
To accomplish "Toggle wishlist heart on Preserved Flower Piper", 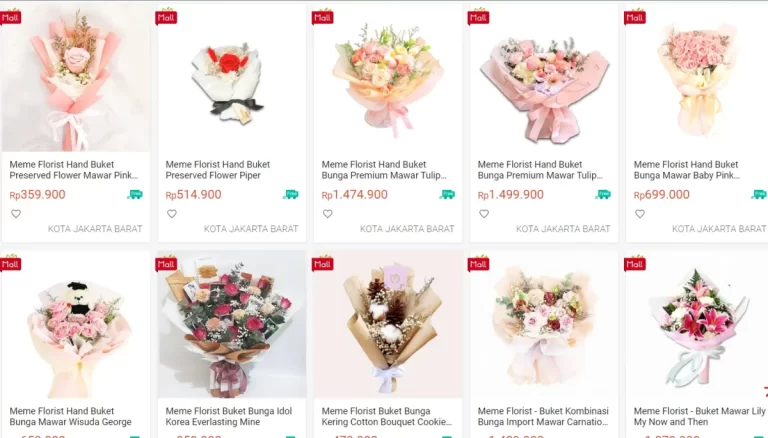I will tap(171, 214).
